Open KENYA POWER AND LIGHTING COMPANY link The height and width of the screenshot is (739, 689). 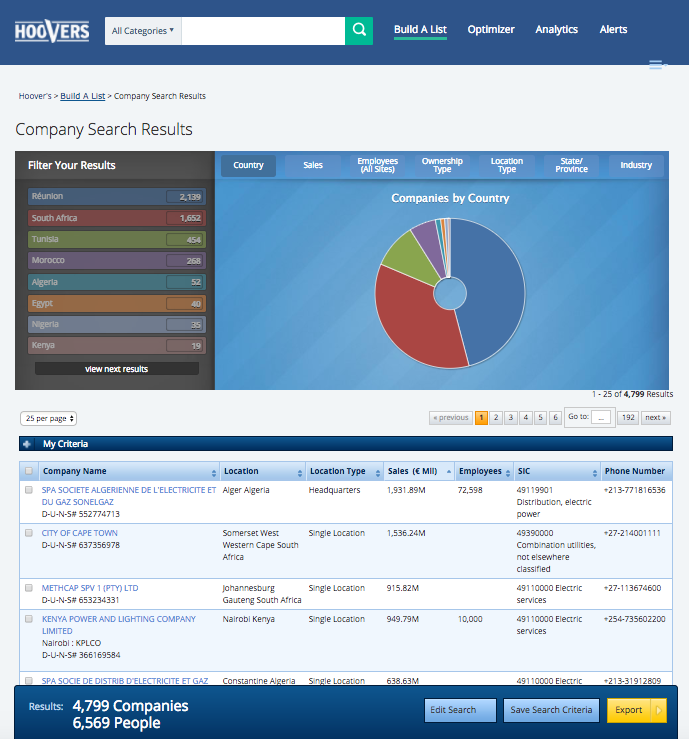(x=119, y=624)
